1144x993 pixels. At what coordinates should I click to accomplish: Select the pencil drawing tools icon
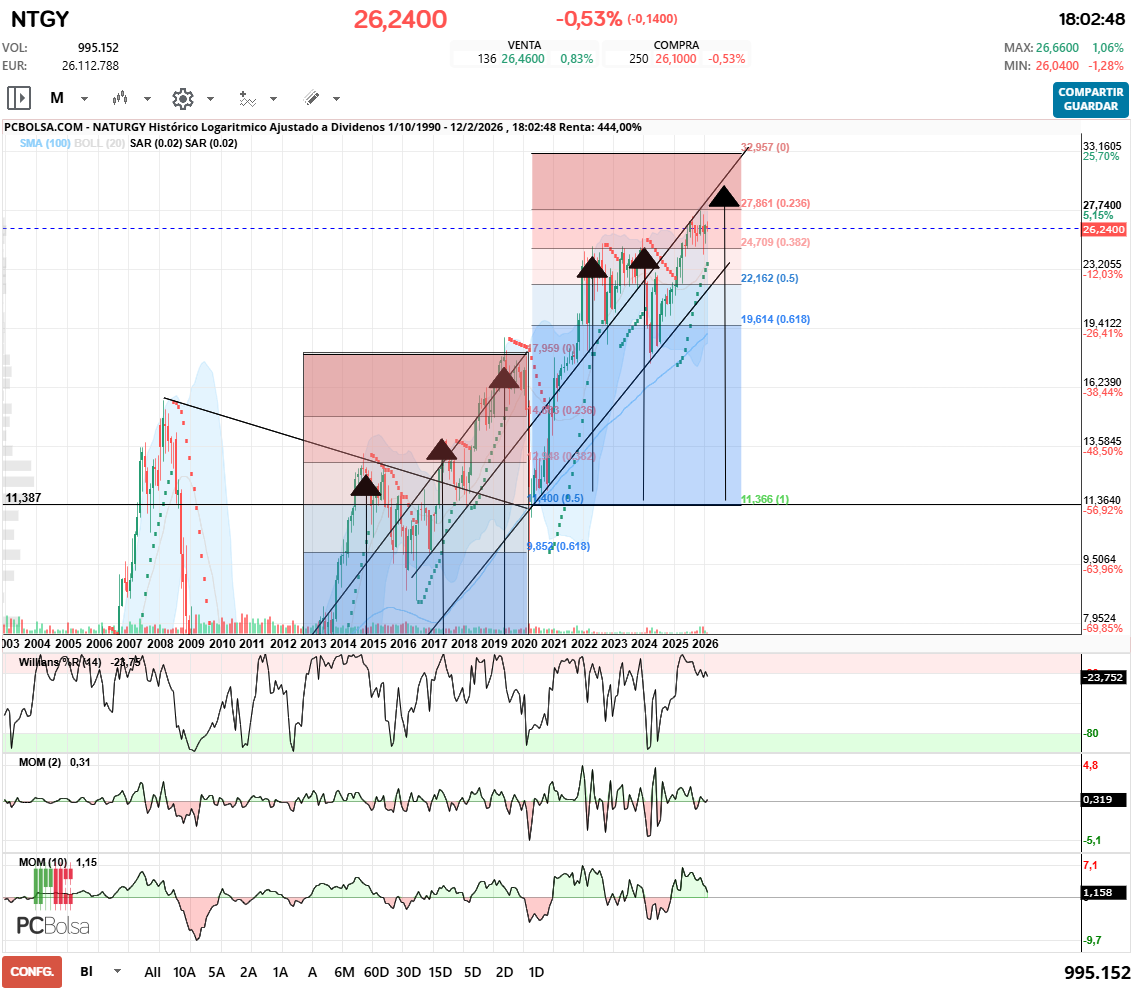click(x=311, y=98)
